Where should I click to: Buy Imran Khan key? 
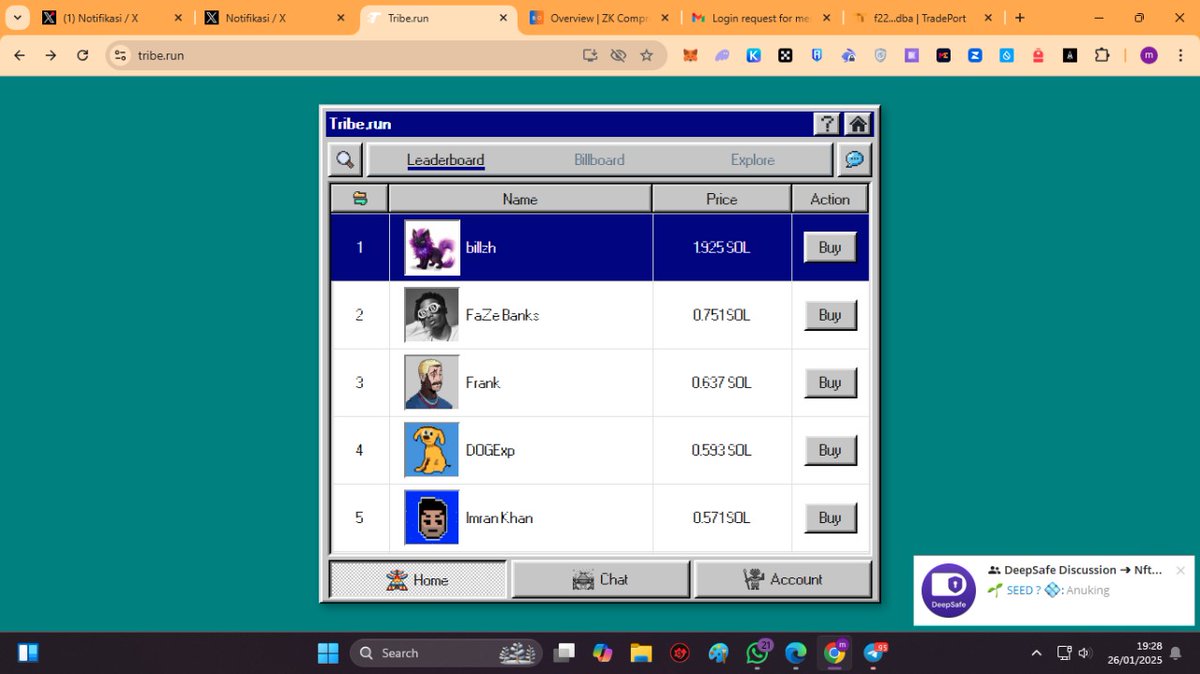pyautogui.click(x=830, y=517)
